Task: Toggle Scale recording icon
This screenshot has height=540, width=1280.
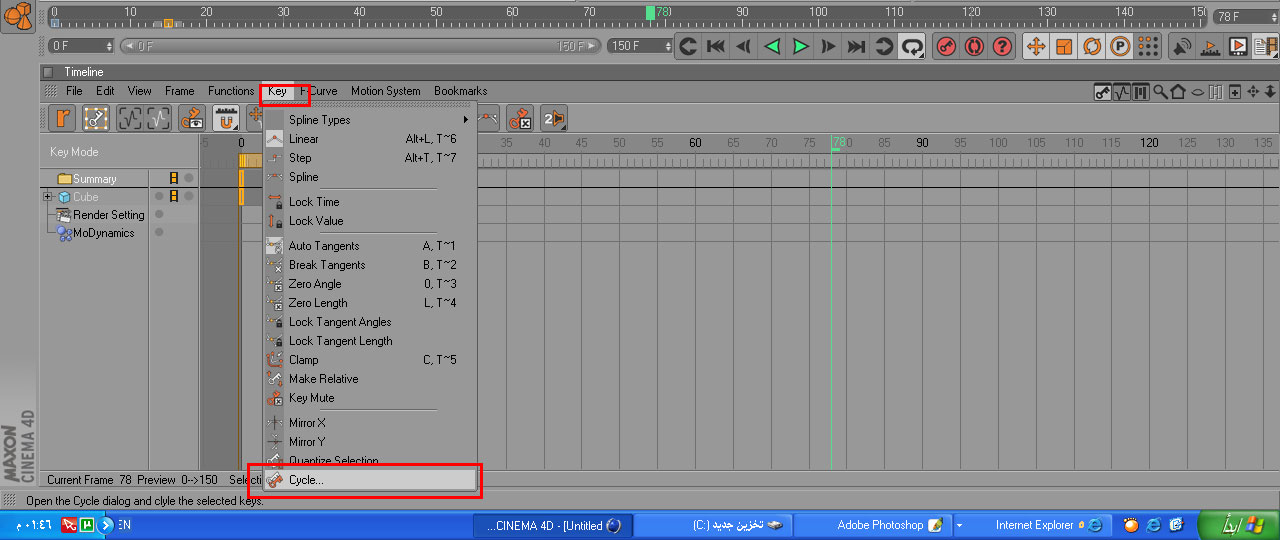Action: click(x=1064, y=46)
